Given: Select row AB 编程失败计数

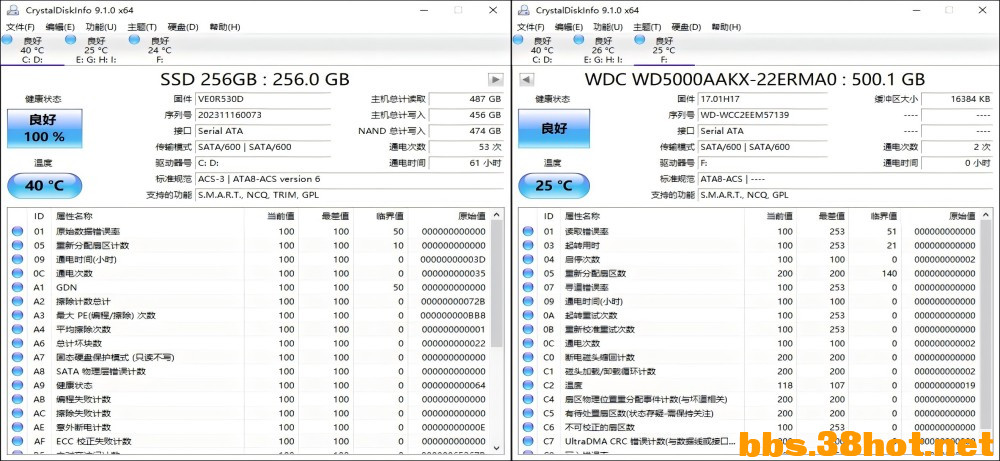Looking at the screenshot, I should tap(249, 399).
